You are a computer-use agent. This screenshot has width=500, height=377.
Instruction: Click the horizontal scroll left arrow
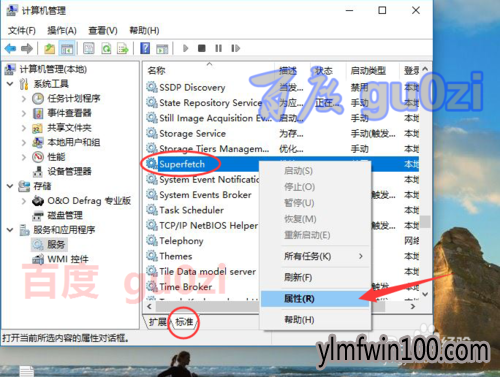point(149,306)
